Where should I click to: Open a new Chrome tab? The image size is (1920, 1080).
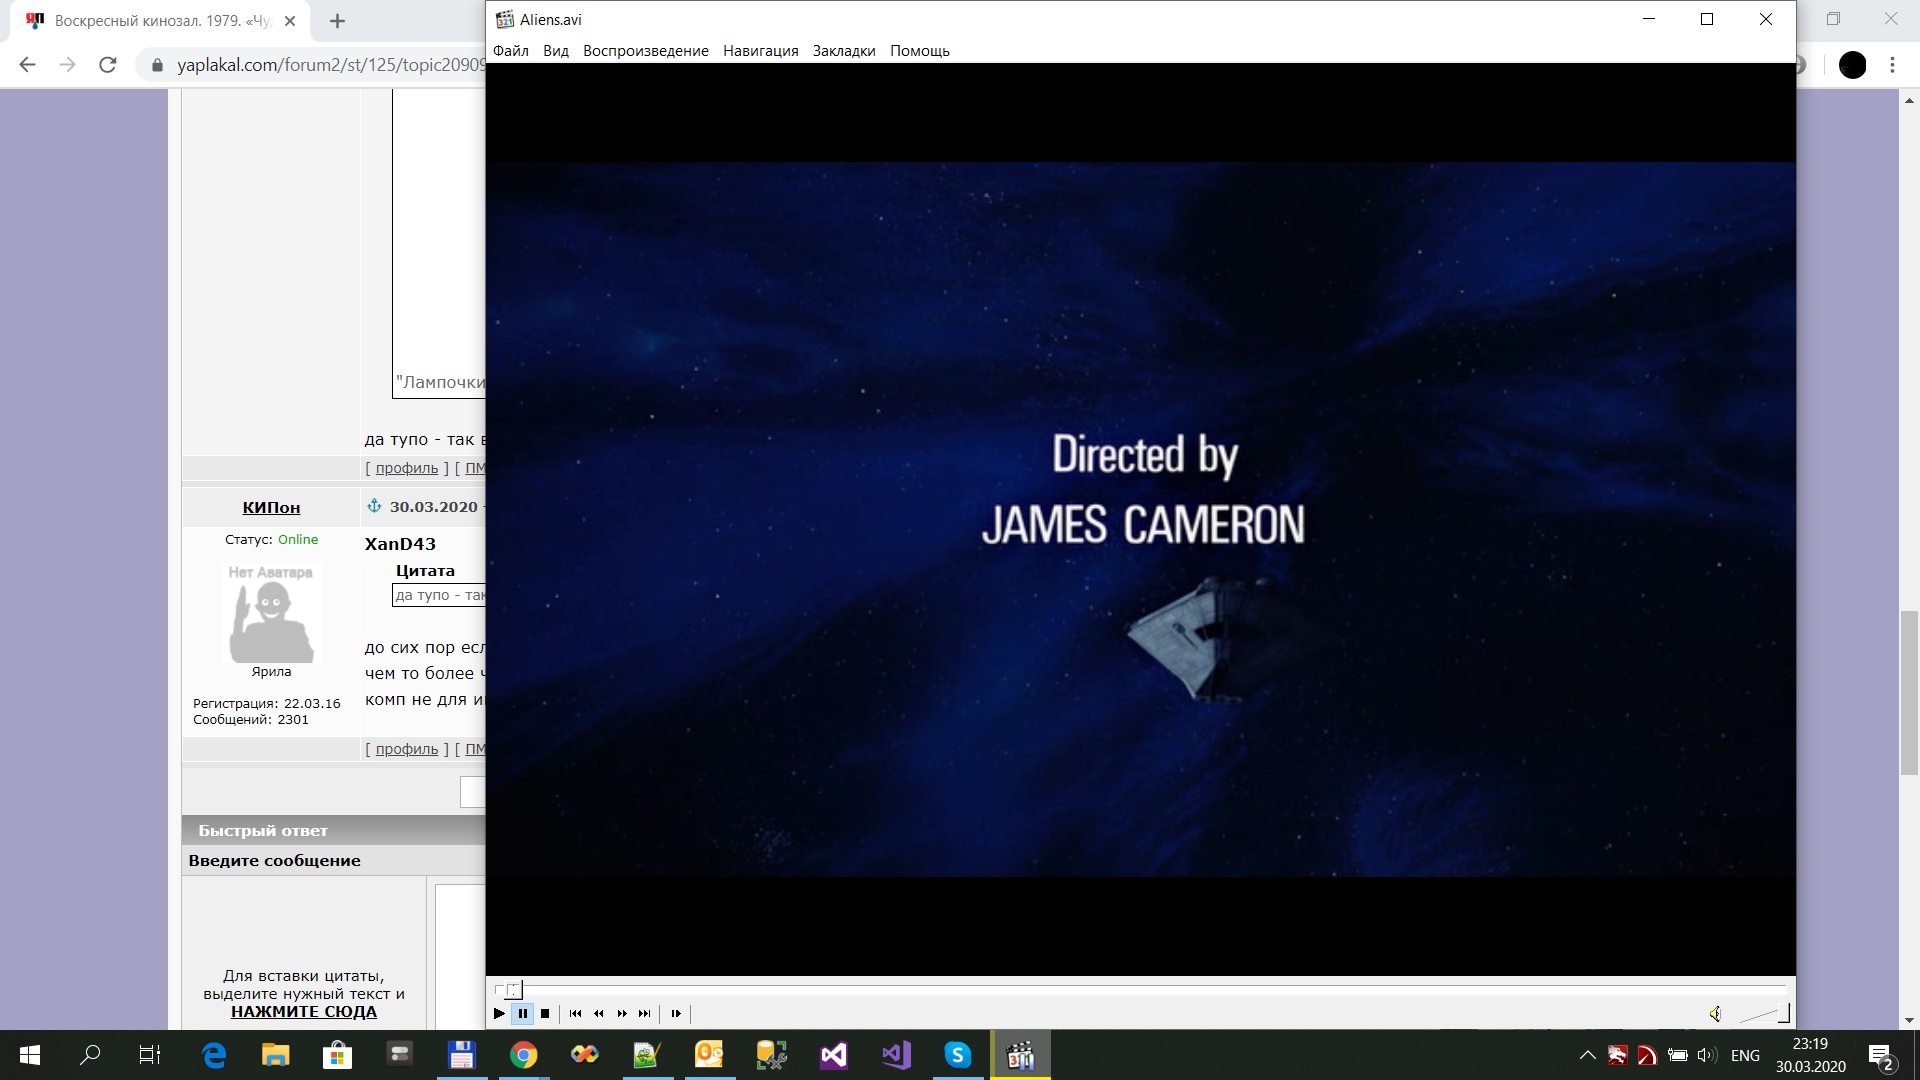pyautogui.click(x=337, y=21)
